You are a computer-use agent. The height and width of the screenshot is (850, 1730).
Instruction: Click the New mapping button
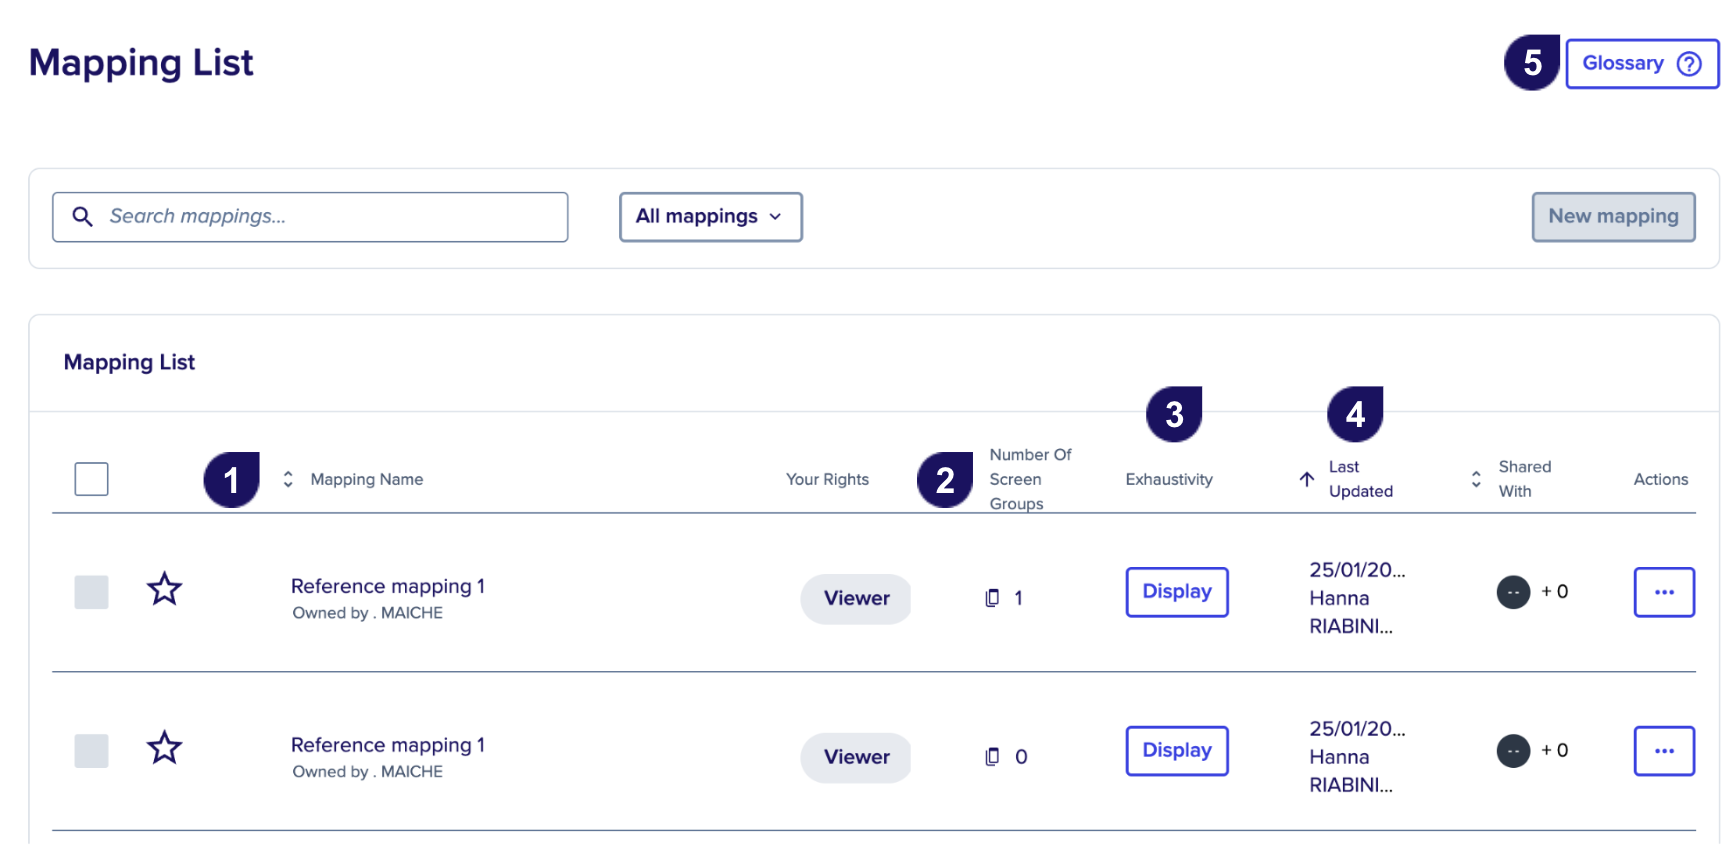click(1613, 217)
